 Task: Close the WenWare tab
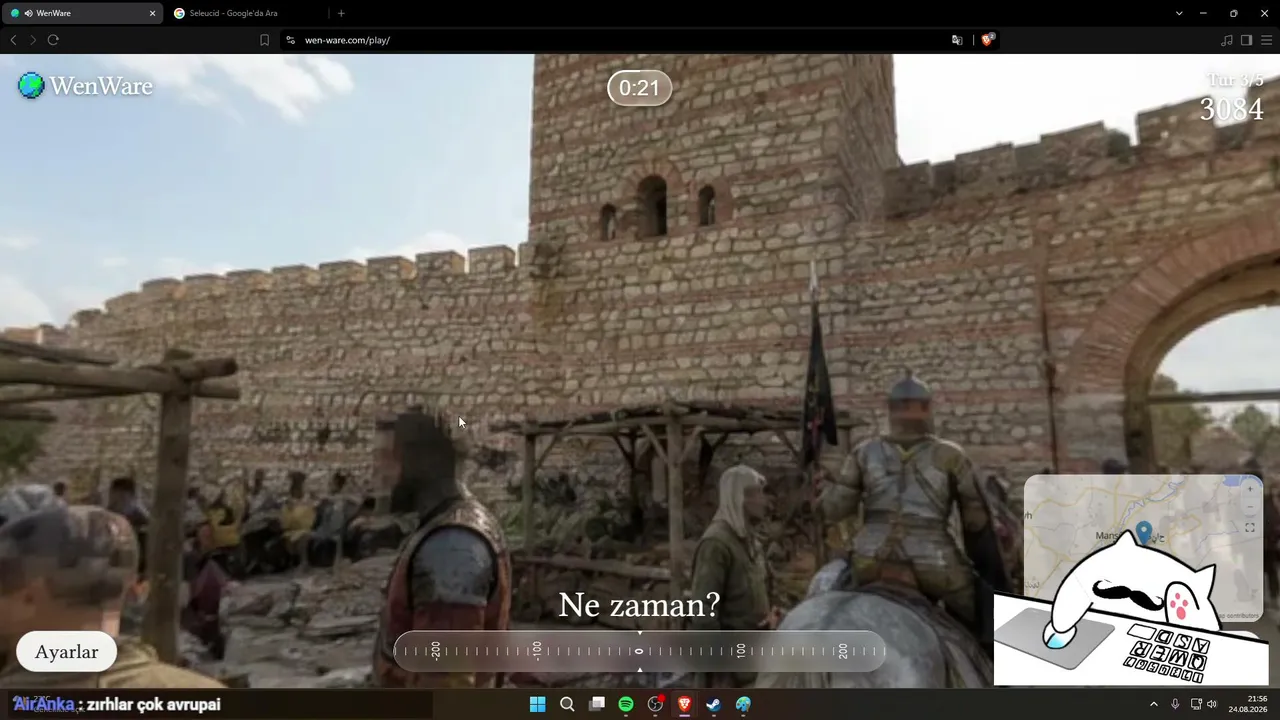point(152,13)
